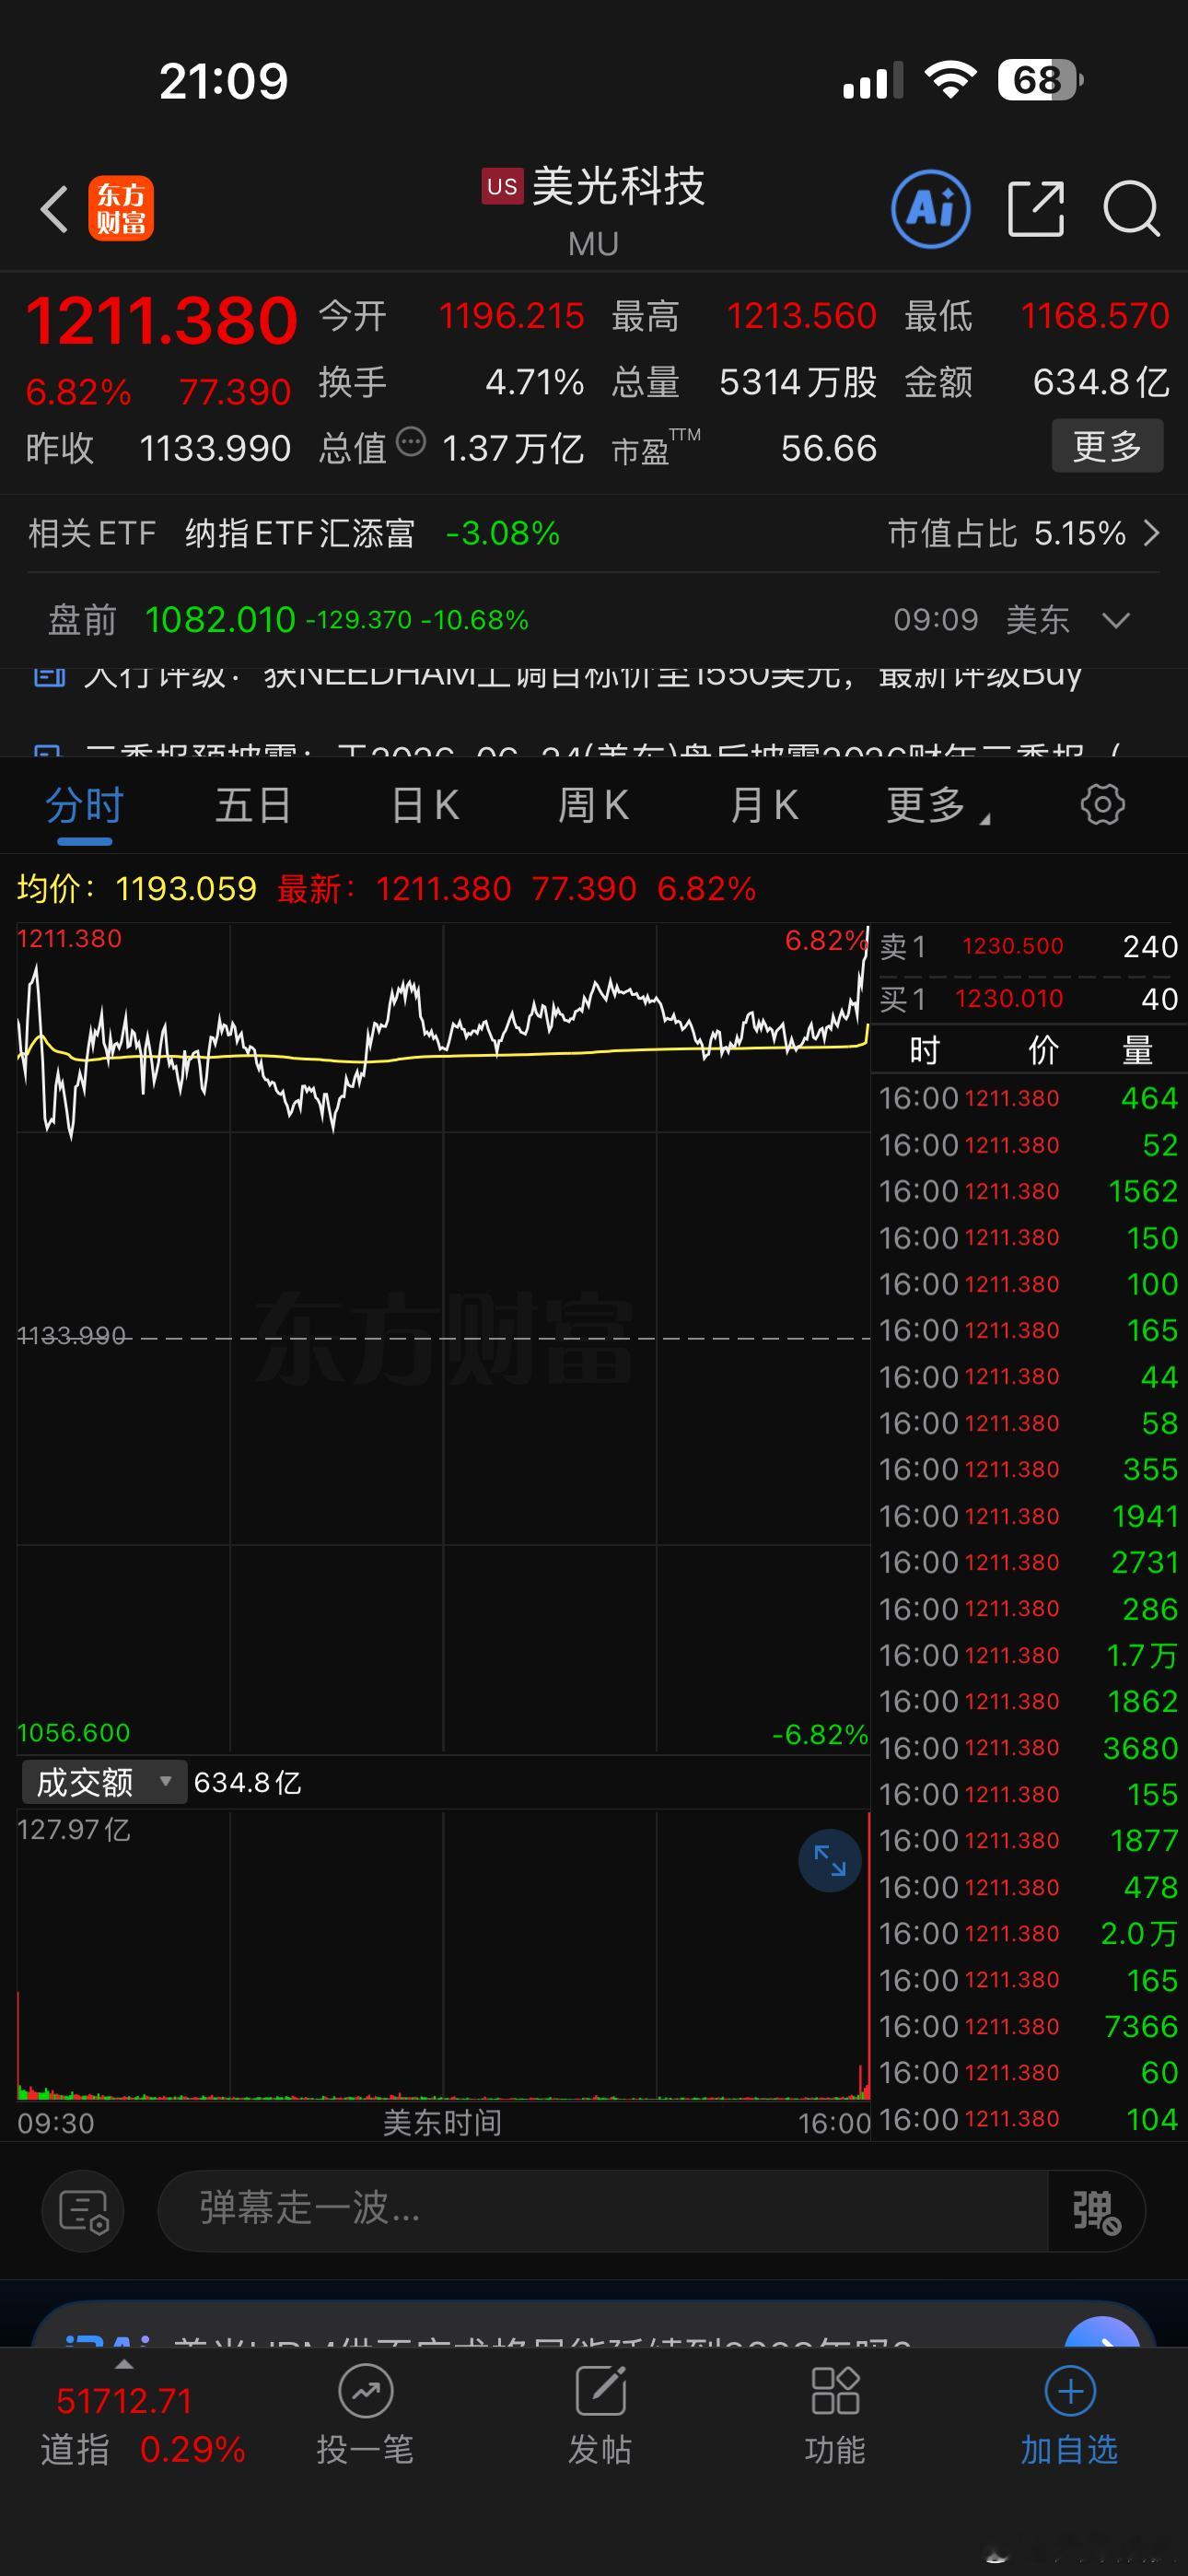Open 纳指ETF汇添富 related ETF link
Viewport: 1188px width, 2576px height.
click(x=299, y=533)
